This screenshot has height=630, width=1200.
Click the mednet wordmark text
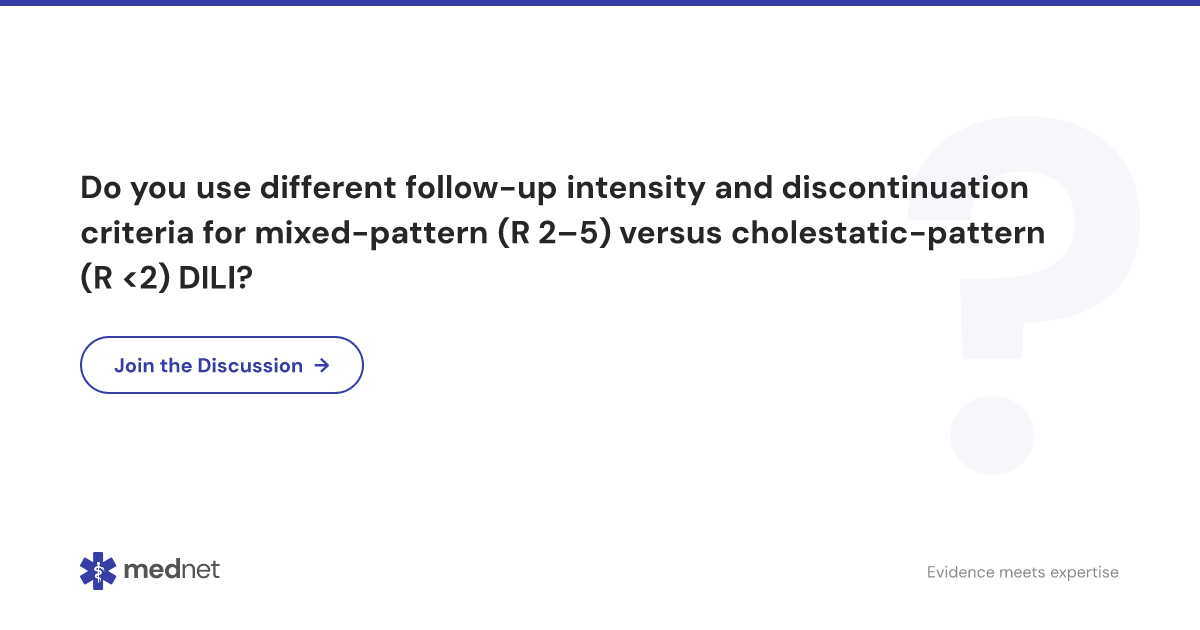click(x=172, y=570)
